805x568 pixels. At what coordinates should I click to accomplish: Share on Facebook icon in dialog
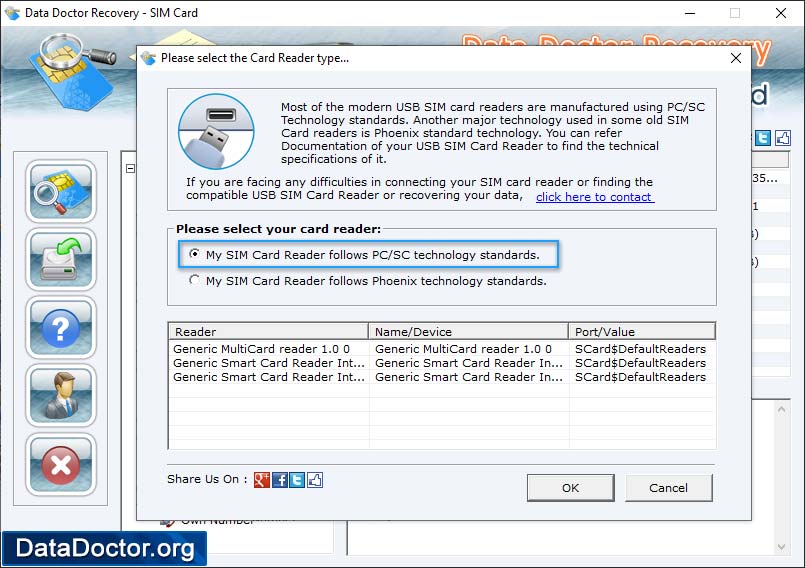280,480
